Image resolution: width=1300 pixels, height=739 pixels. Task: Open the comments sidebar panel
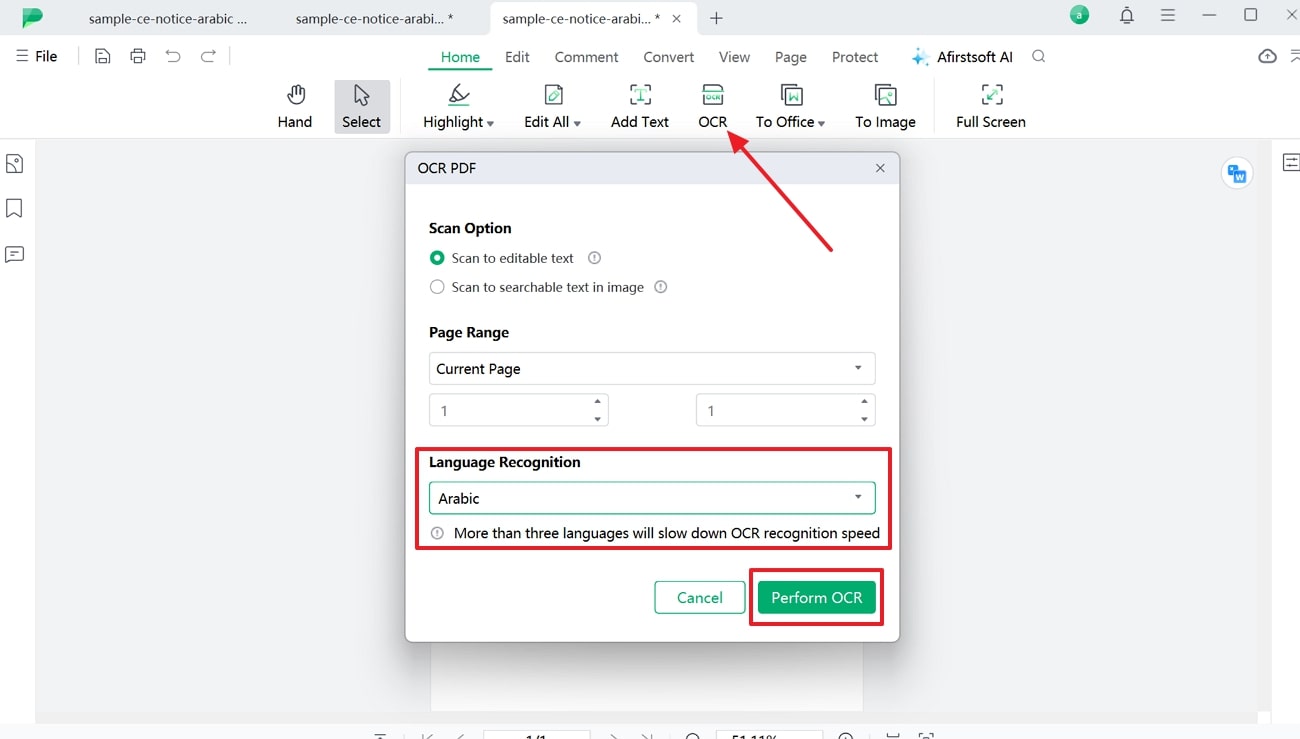coord(14,254)
